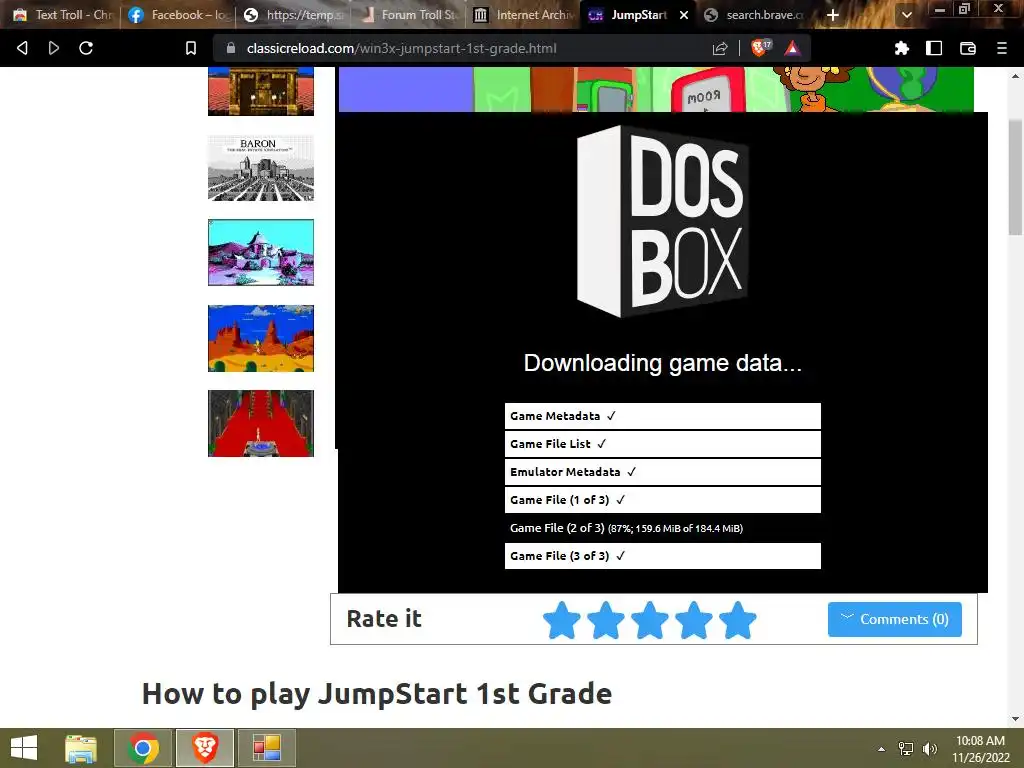Click the 'How to play JumpStart 1st Grade' heading
This screenshot has width=1024, height=768.
[377, 694]
